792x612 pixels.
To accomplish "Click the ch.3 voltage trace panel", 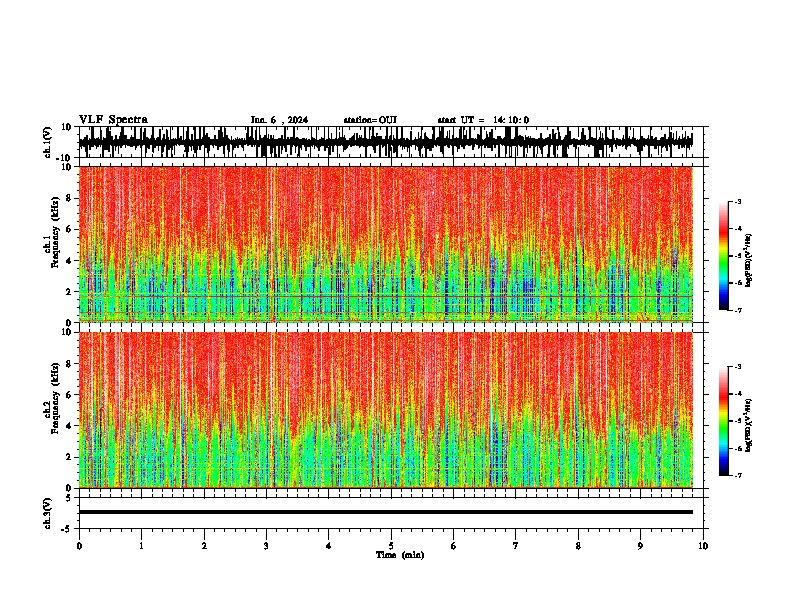I will click(x=393, y=513).
